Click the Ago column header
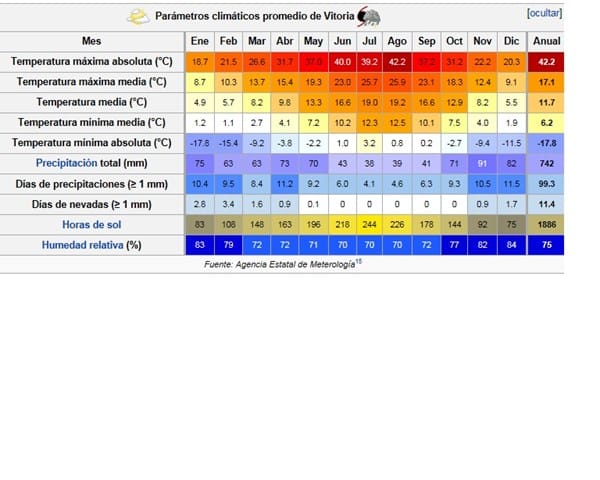The height and width of the screenshot is (480, 600). [397, 41]
